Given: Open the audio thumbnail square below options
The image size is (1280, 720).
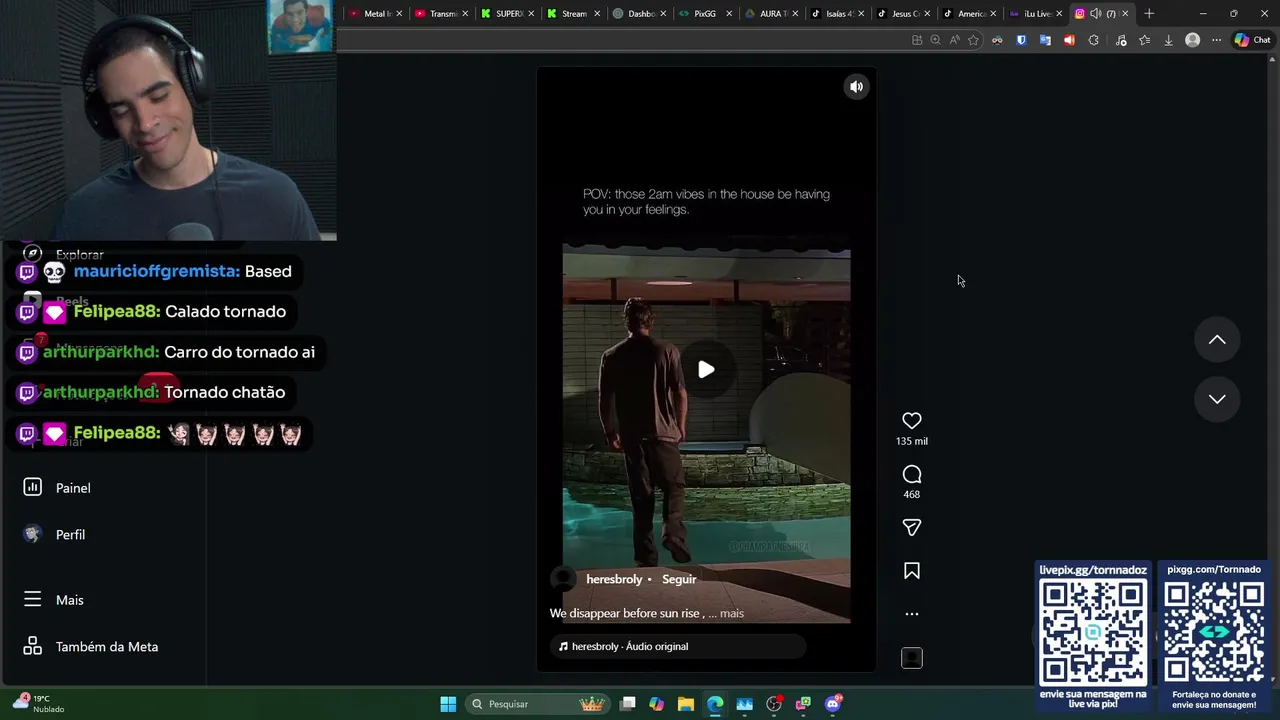Looking at the screenshot, I should [911, 658].
